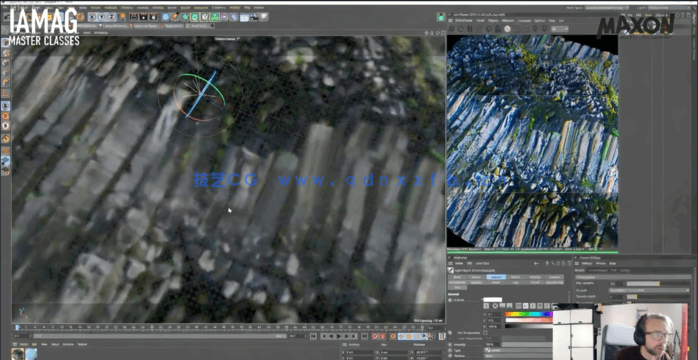
Task: Click the Render to Picture Viewer icon
Action: 143,17
